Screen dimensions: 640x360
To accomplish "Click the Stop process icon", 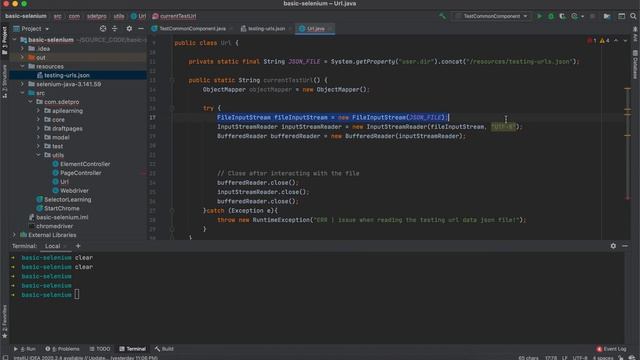I will tap(593, 16).
